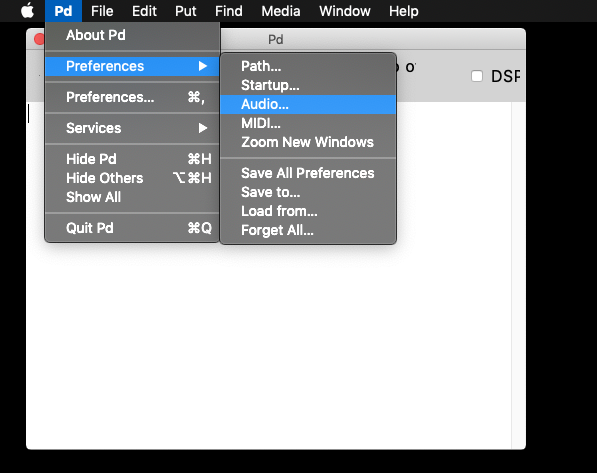Toggle Zoom New Windows option

point(308,142)
